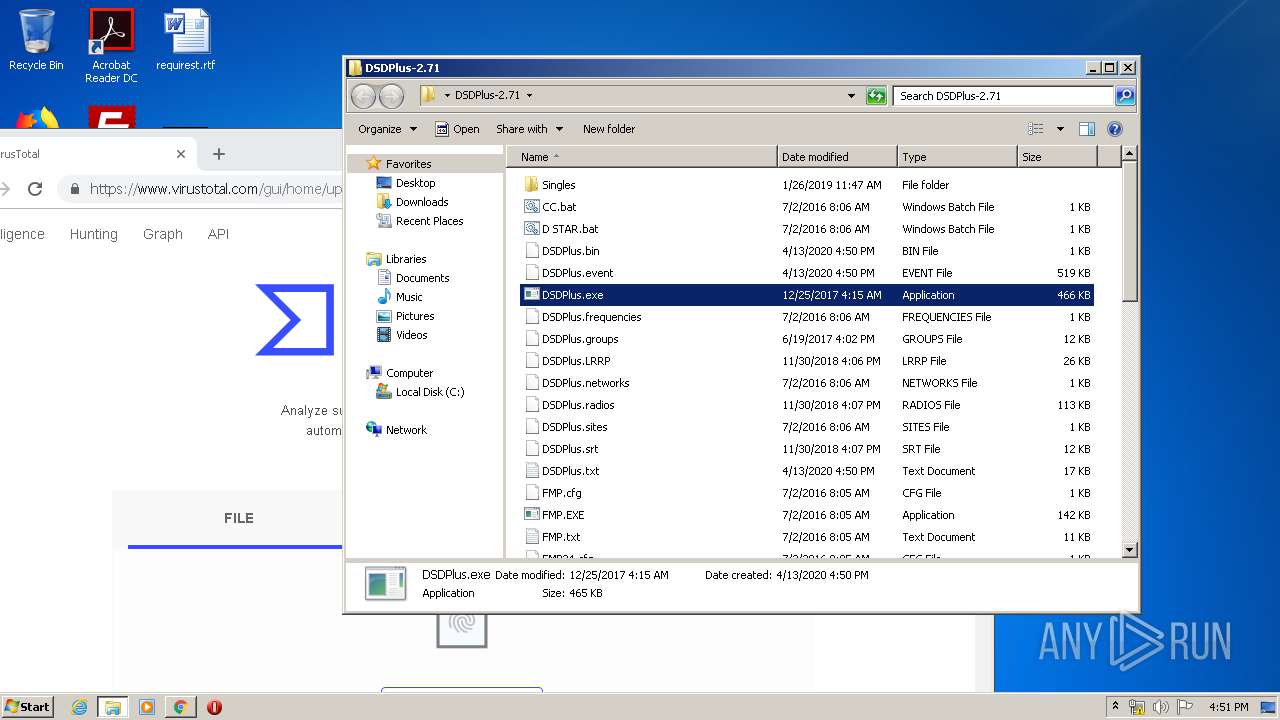Click the Explorer Back navigation button
This screenshot has width=1280, height=720.
coord(364,96)
